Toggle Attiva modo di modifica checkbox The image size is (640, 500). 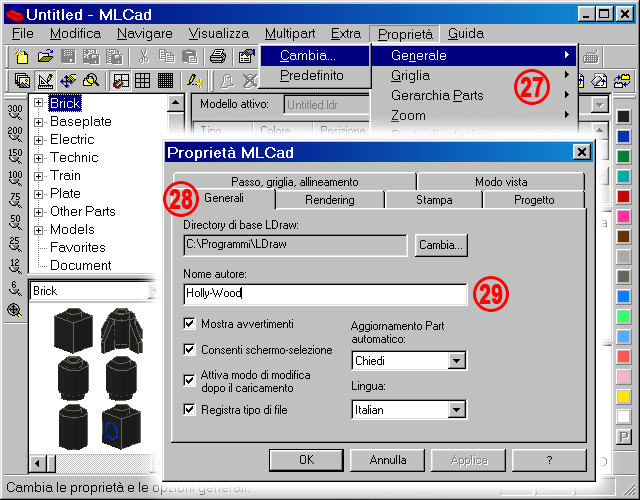click(189, 380)
